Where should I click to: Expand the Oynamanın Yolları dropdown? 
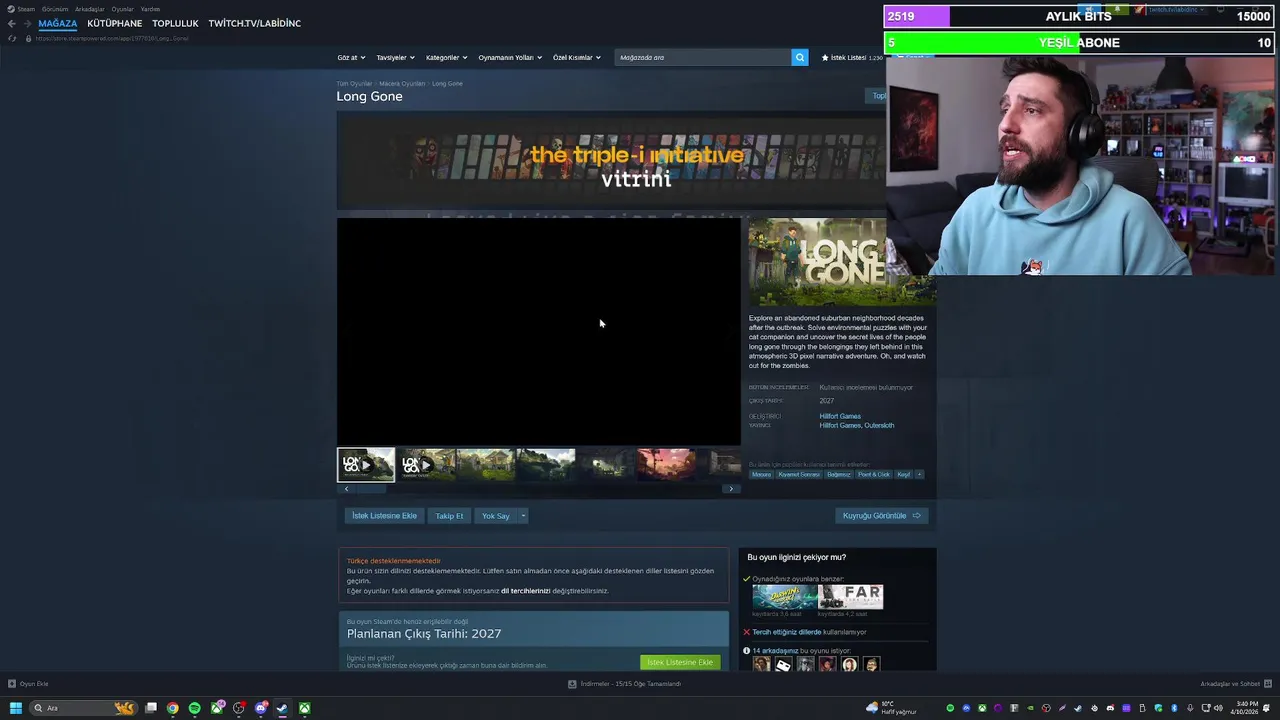[510, 57]
